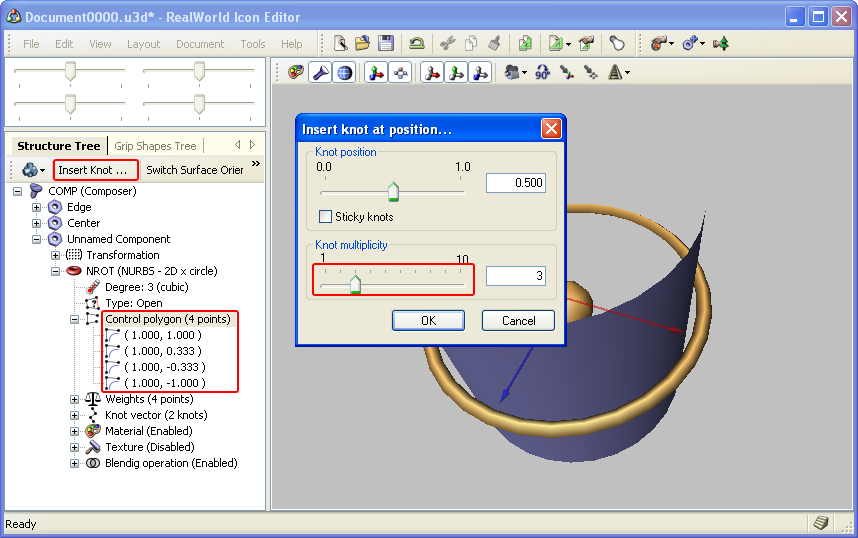858x538 pixels.
Task: Click the Knot position slider thumb
Action: click(x=393, y=192)
